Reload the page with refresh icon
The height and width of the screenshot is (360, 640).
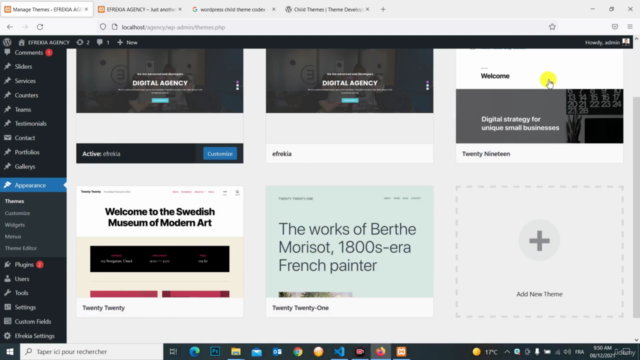tap(40, 27)
